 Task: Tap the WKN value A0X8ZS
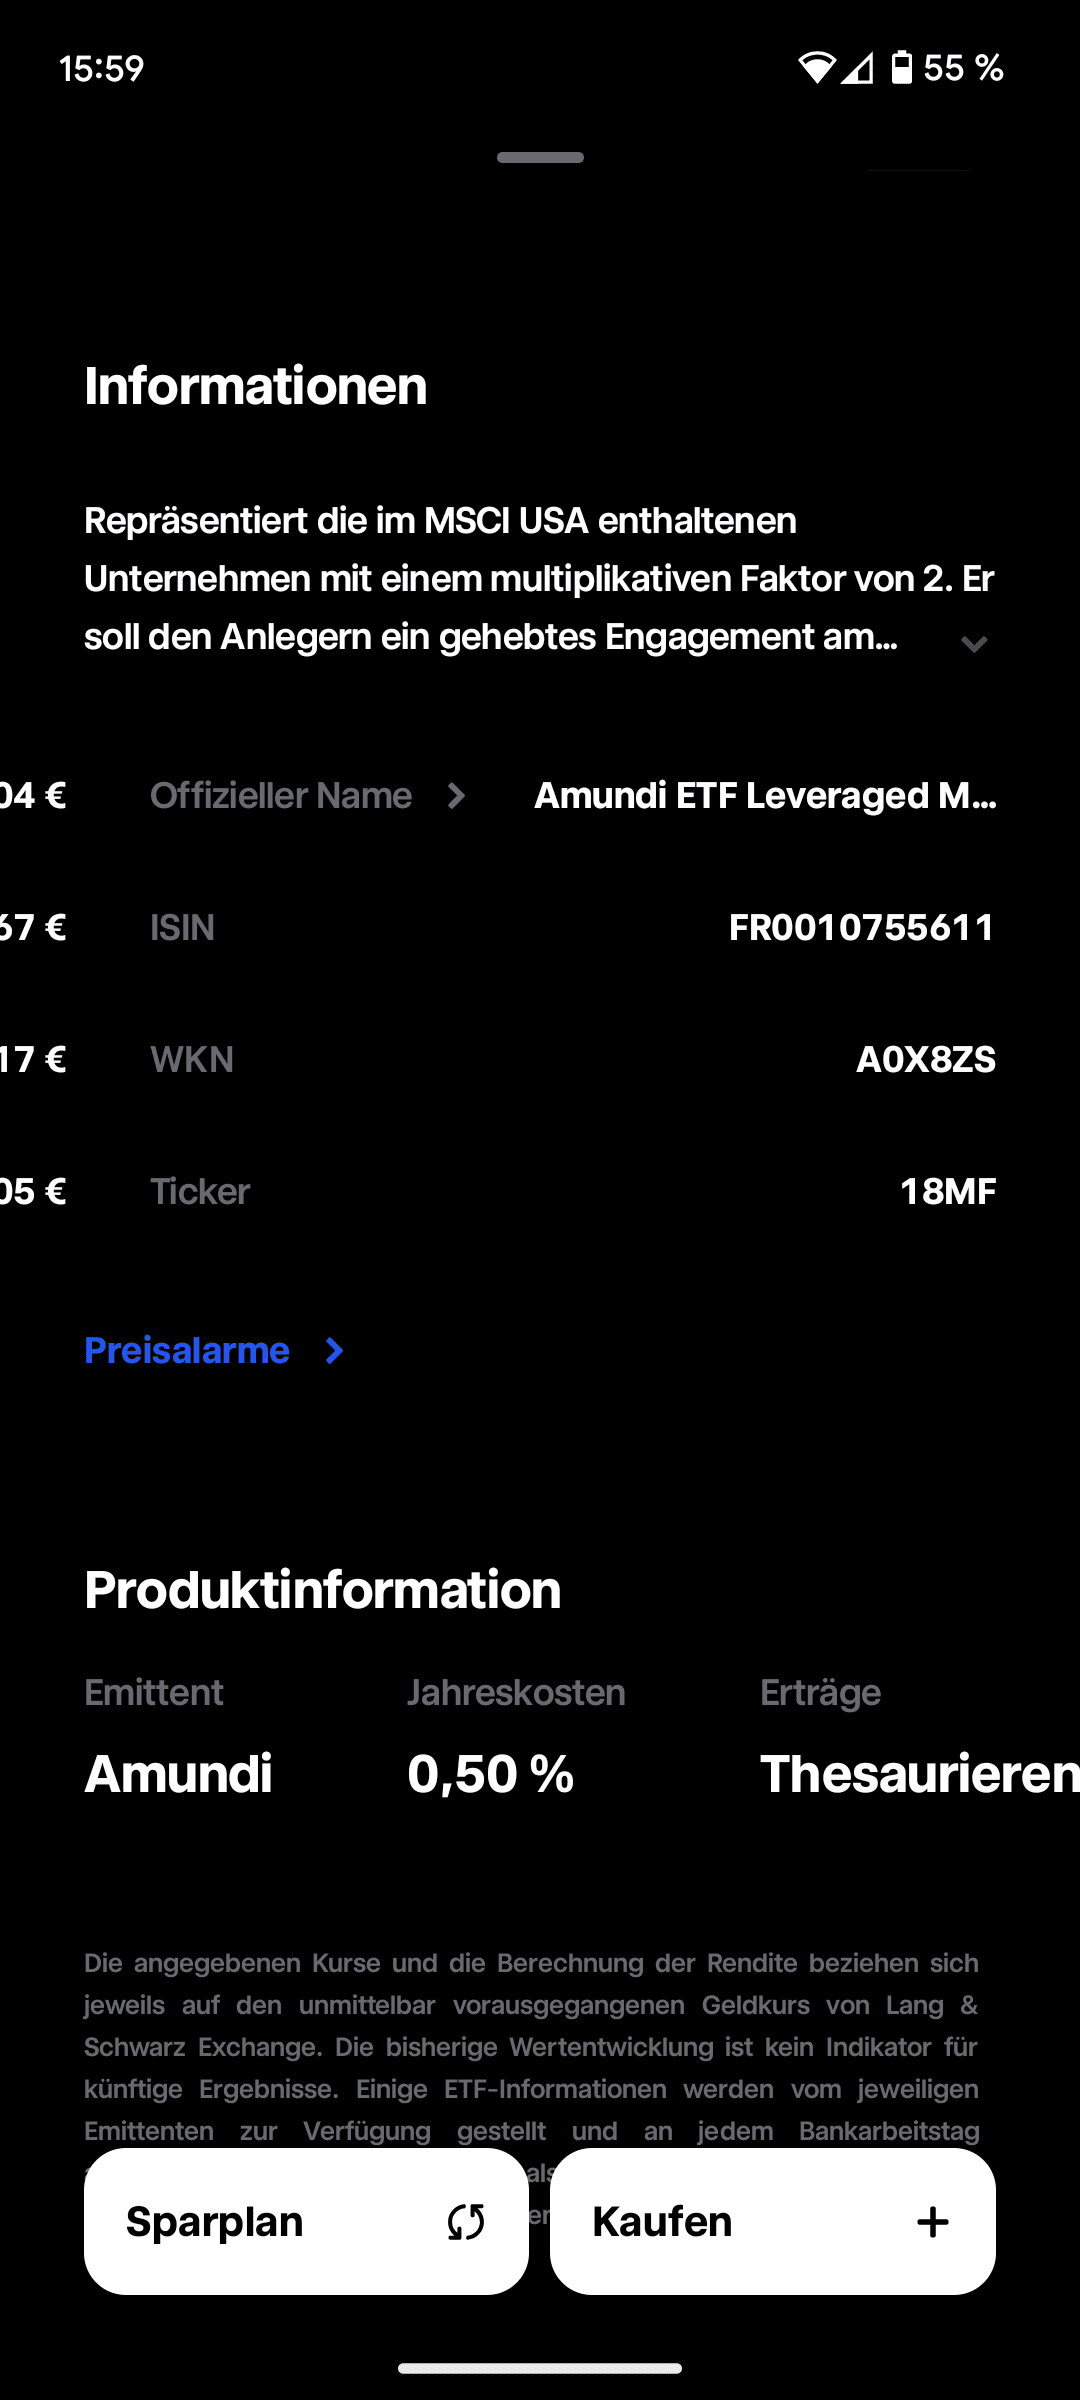(925, 1060)
